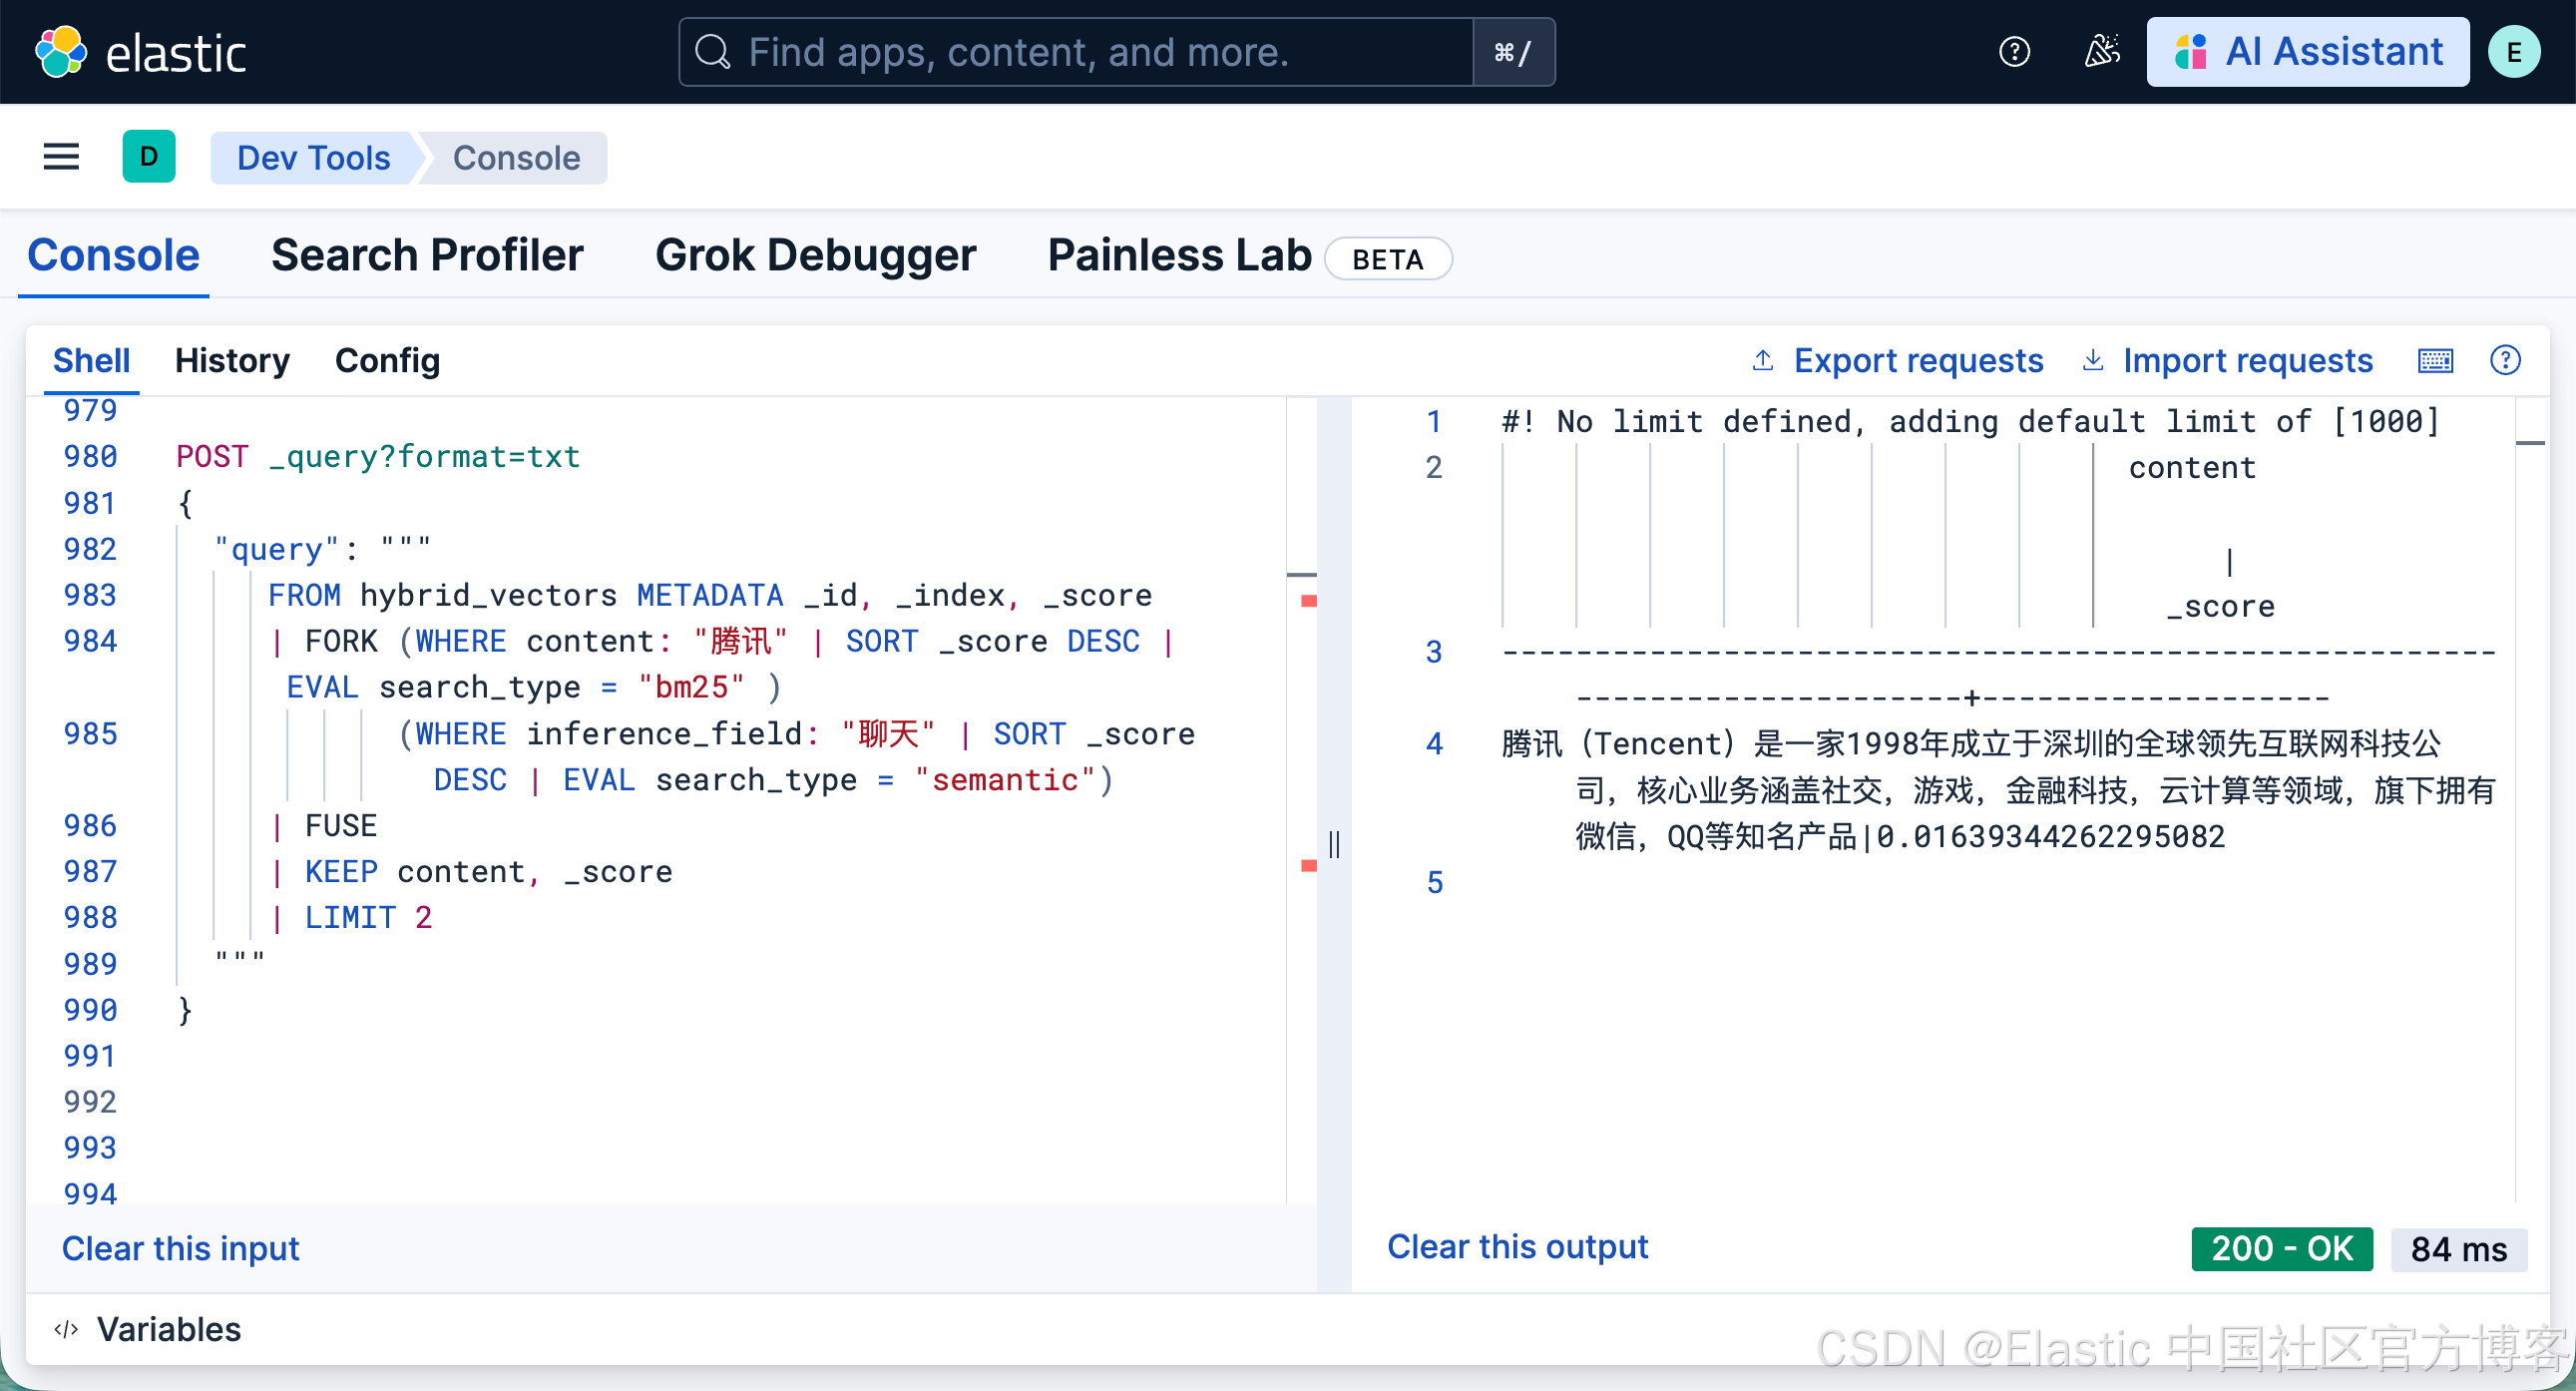Image resolution: width=2576 pixels, height=1391 pixels.
Task: Click Import requests
Action: coord(2227,361)
